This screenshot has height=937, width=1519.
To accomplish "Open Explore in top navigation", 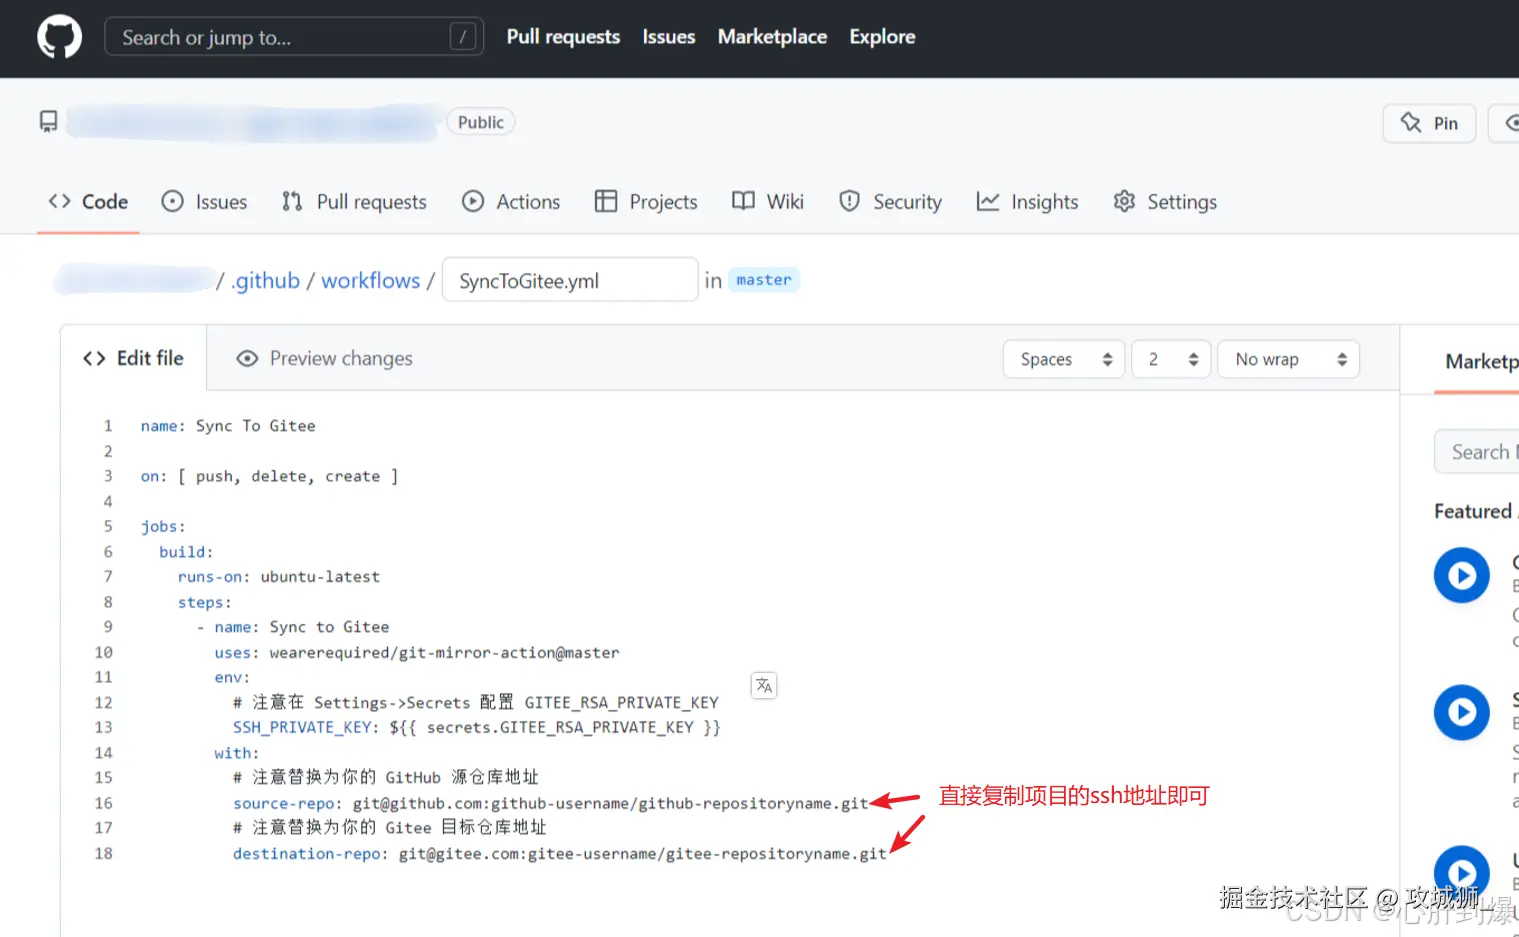I will (882, 37).
